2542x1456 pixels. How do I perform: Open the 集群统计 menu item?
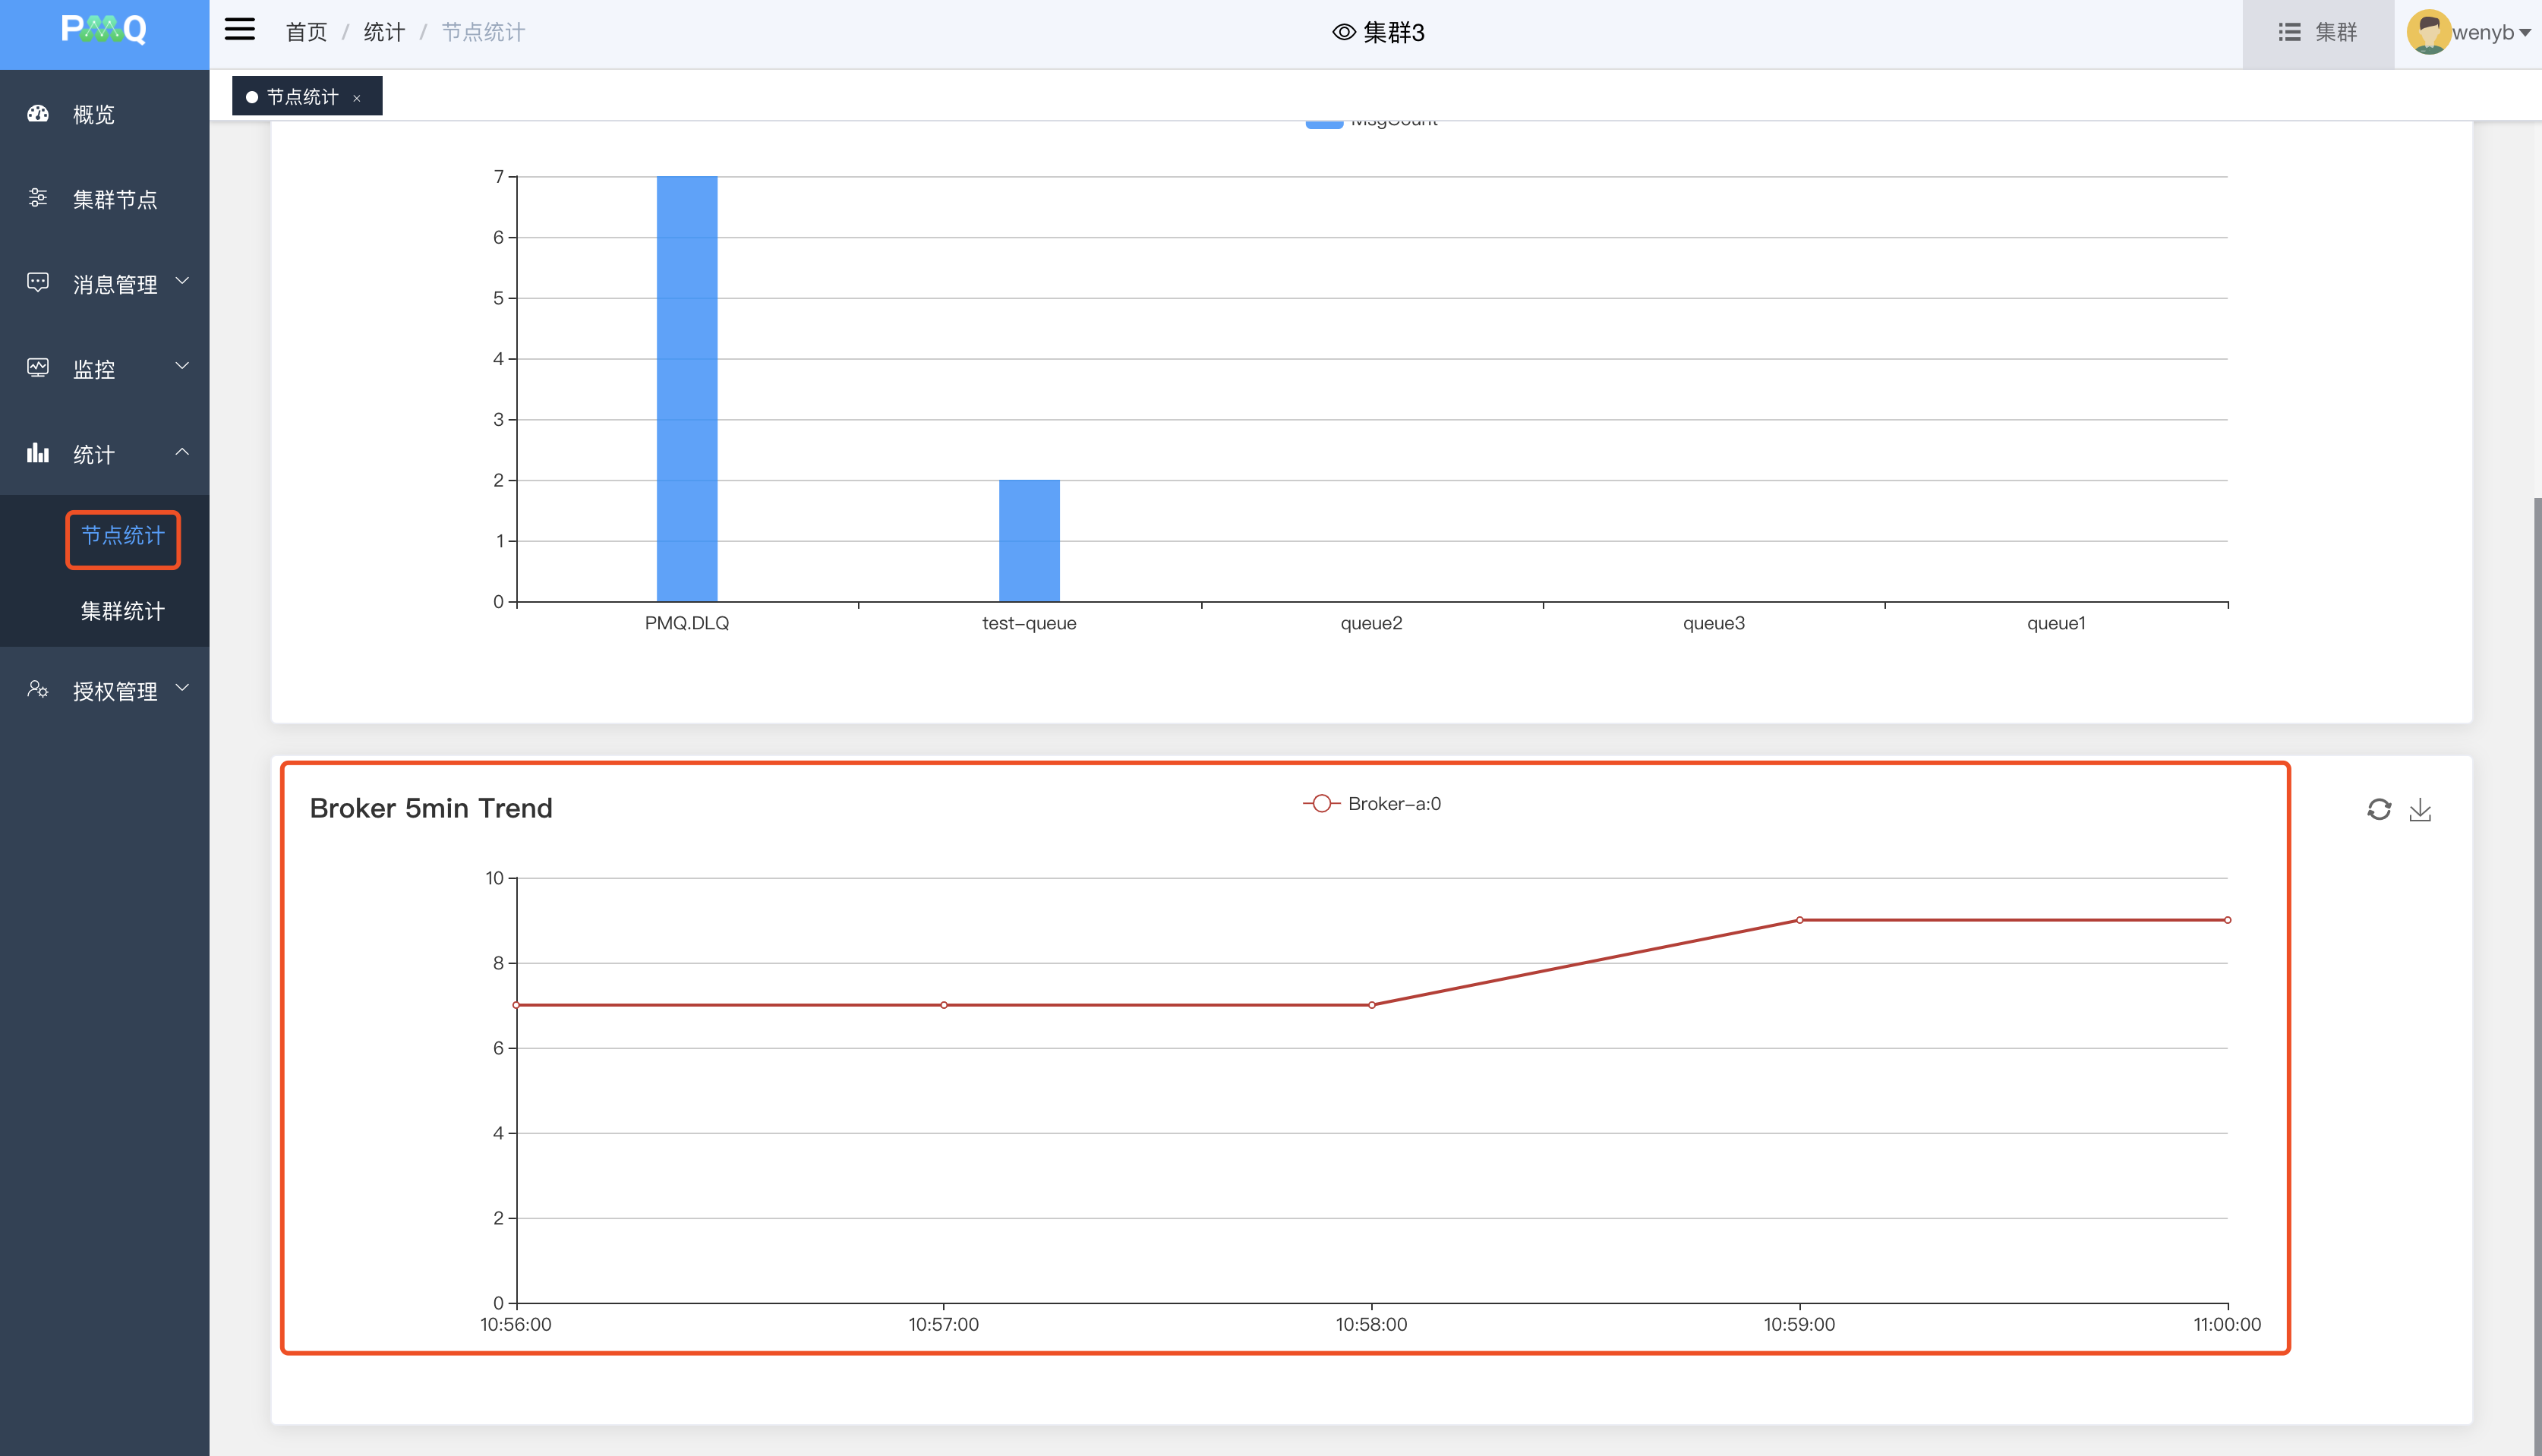coord(122,611)
